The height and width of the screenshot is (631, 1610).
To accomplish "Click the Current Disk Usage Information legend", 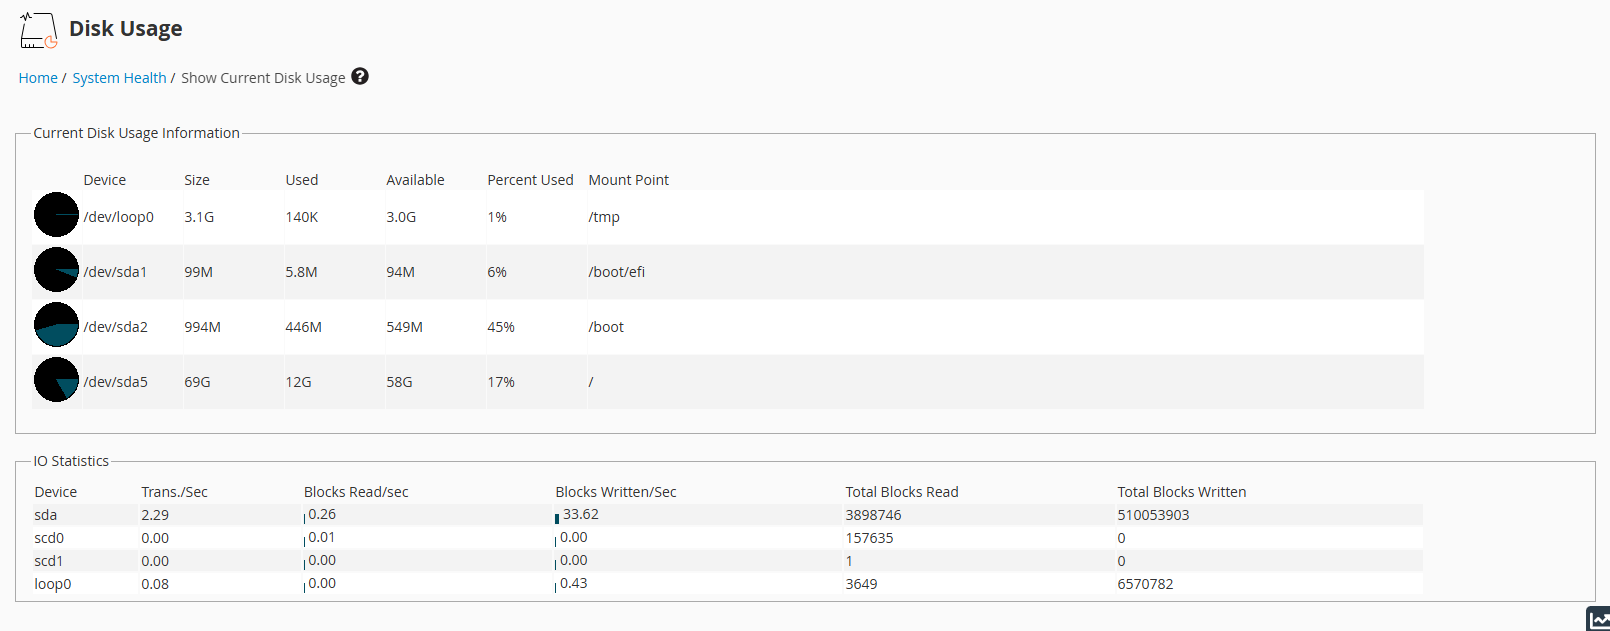I will [x=136, y=133].
